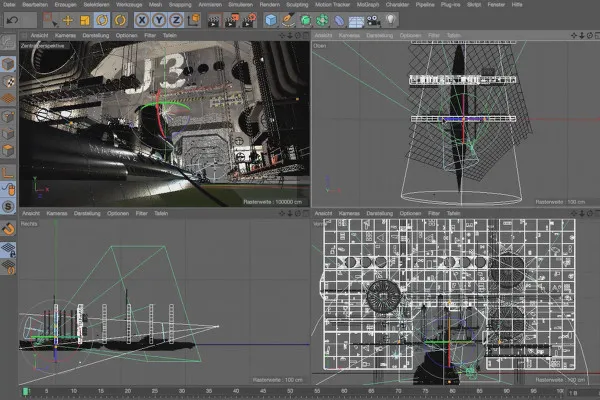Click the blue cube primitive icon

270,19
